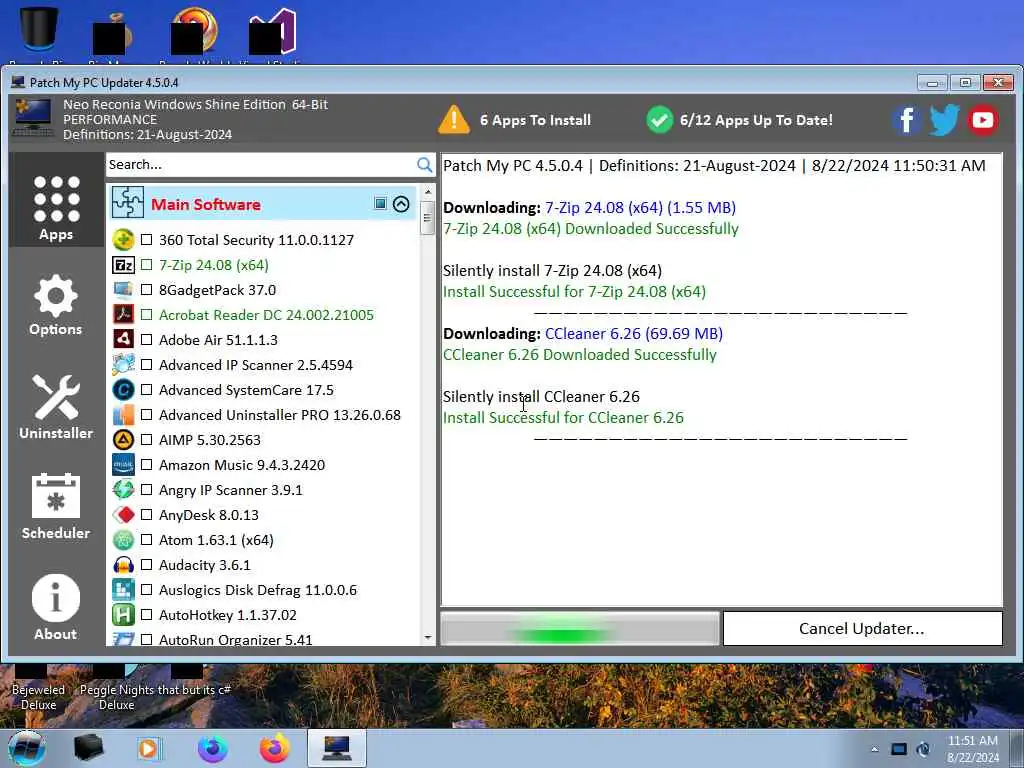Open the Scheduler section
This screenshot has width=1024, height=768.
[56, 506]
